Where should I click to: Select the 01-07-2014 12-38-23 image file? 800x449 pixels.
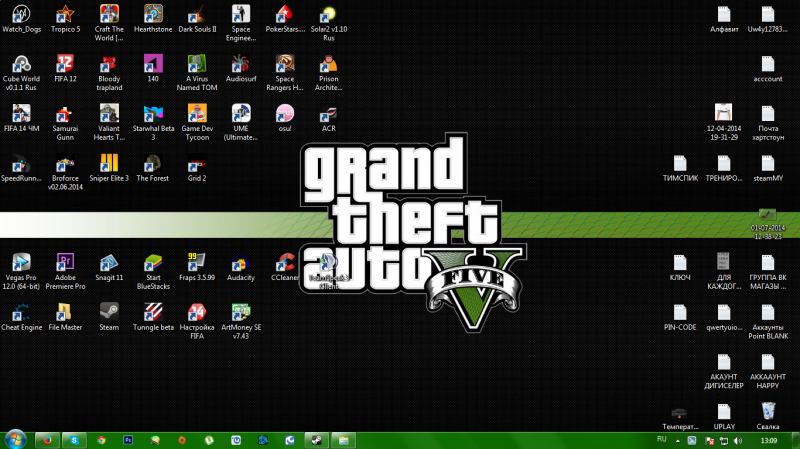768,222
